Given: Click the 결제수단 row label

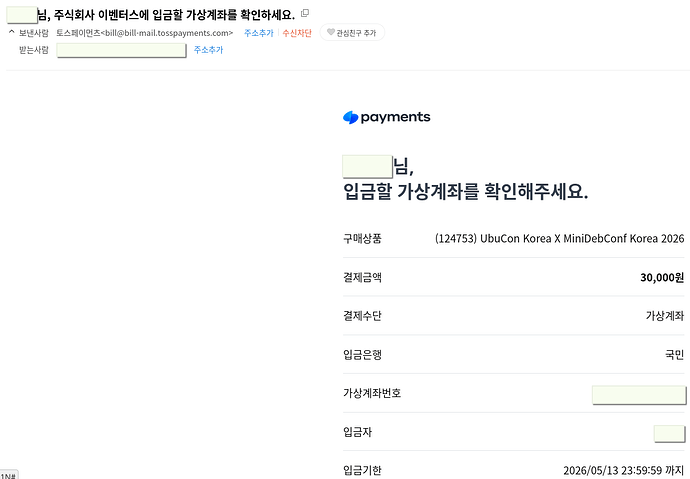Looking at the screenshot, I should coord(362,316).
